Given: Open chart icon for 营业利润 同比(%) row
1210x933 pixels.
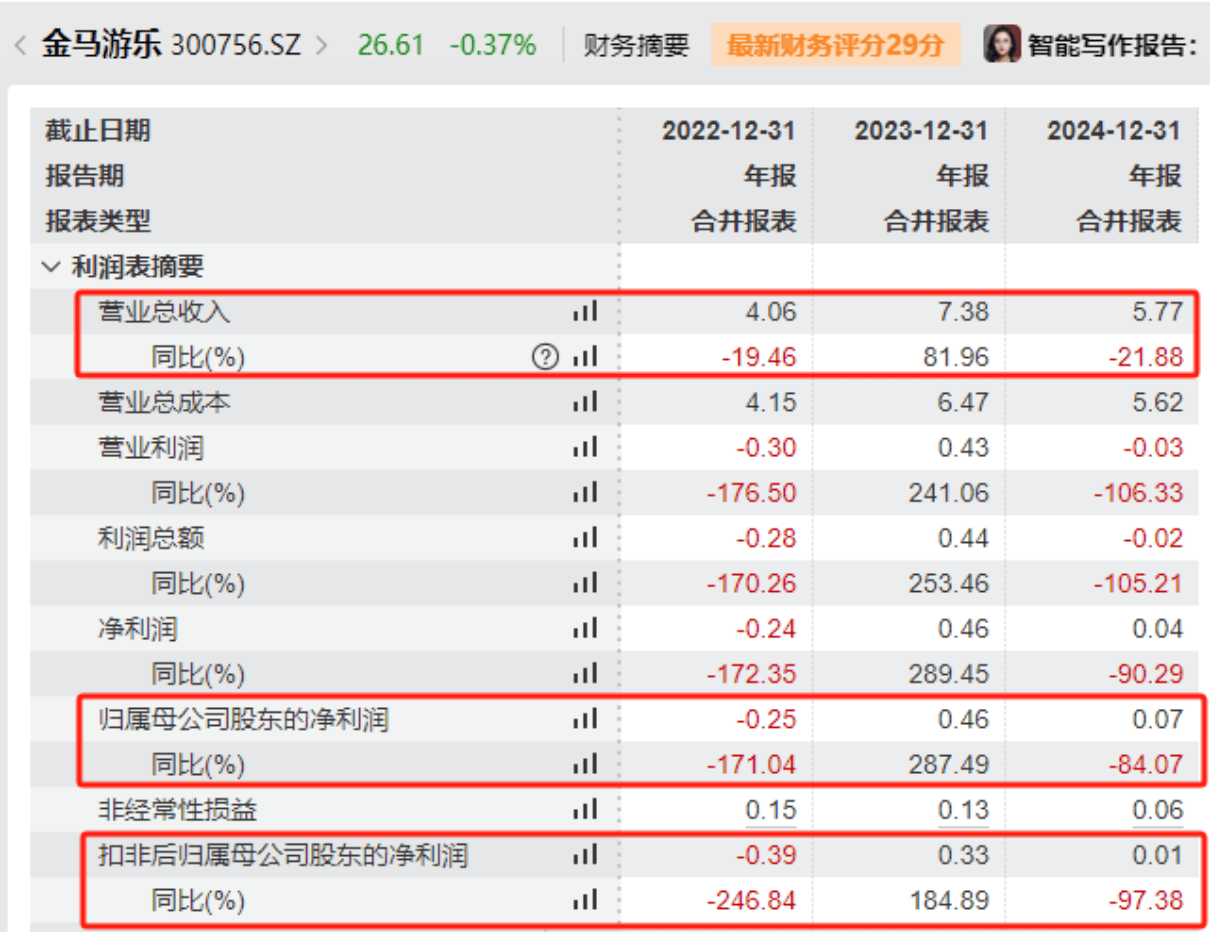Looking at the screenshot, I should click(585, 493).
